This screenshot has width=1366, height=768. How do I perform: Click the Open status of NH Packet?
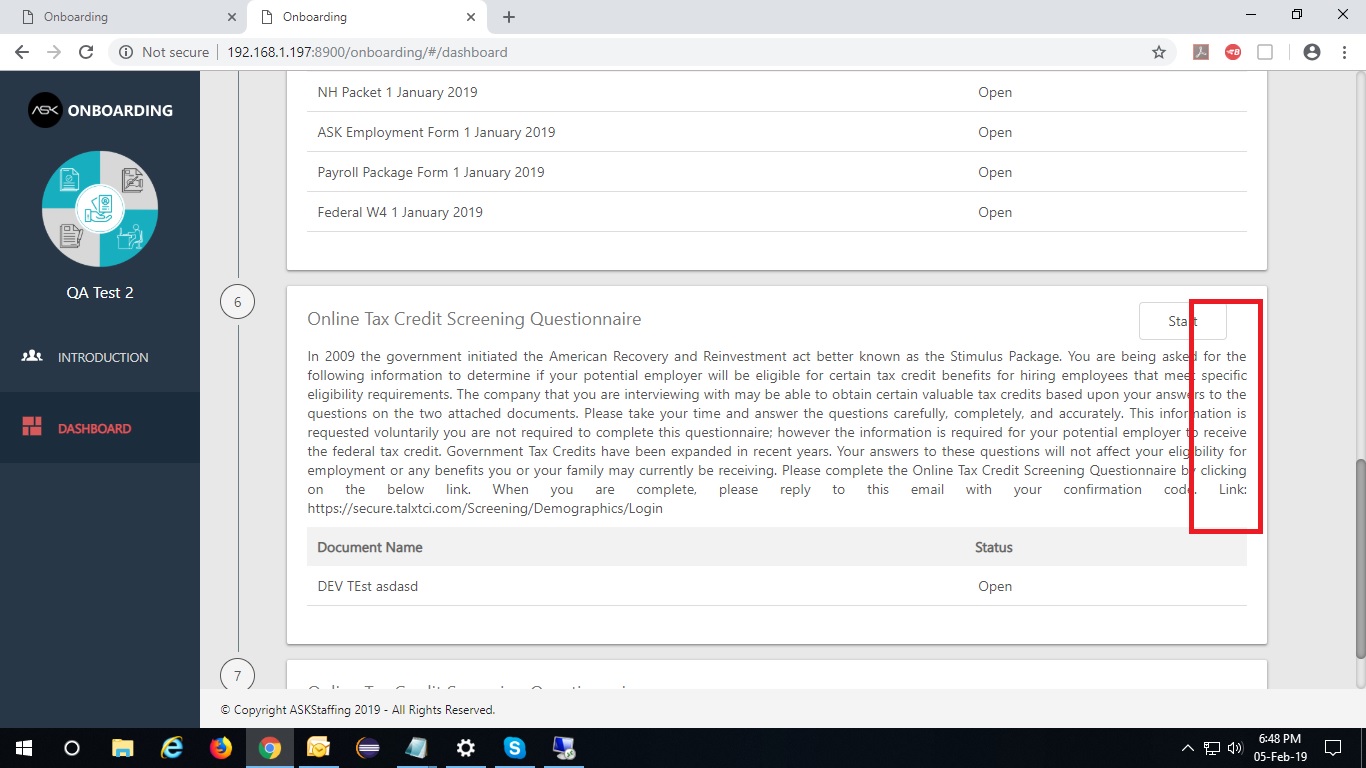(x=995, y=92)
